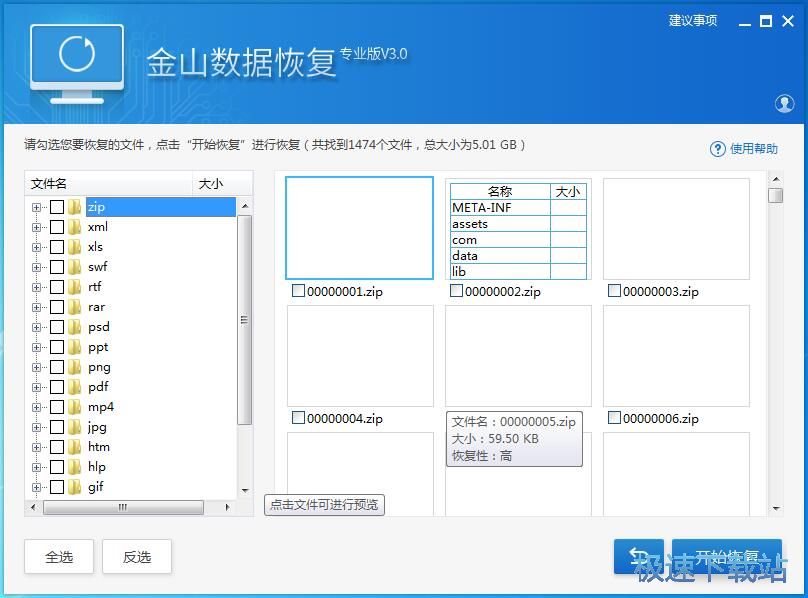Select the rtf folder row
This screenshot has height=598, width=808.
(x=94, y=287)
